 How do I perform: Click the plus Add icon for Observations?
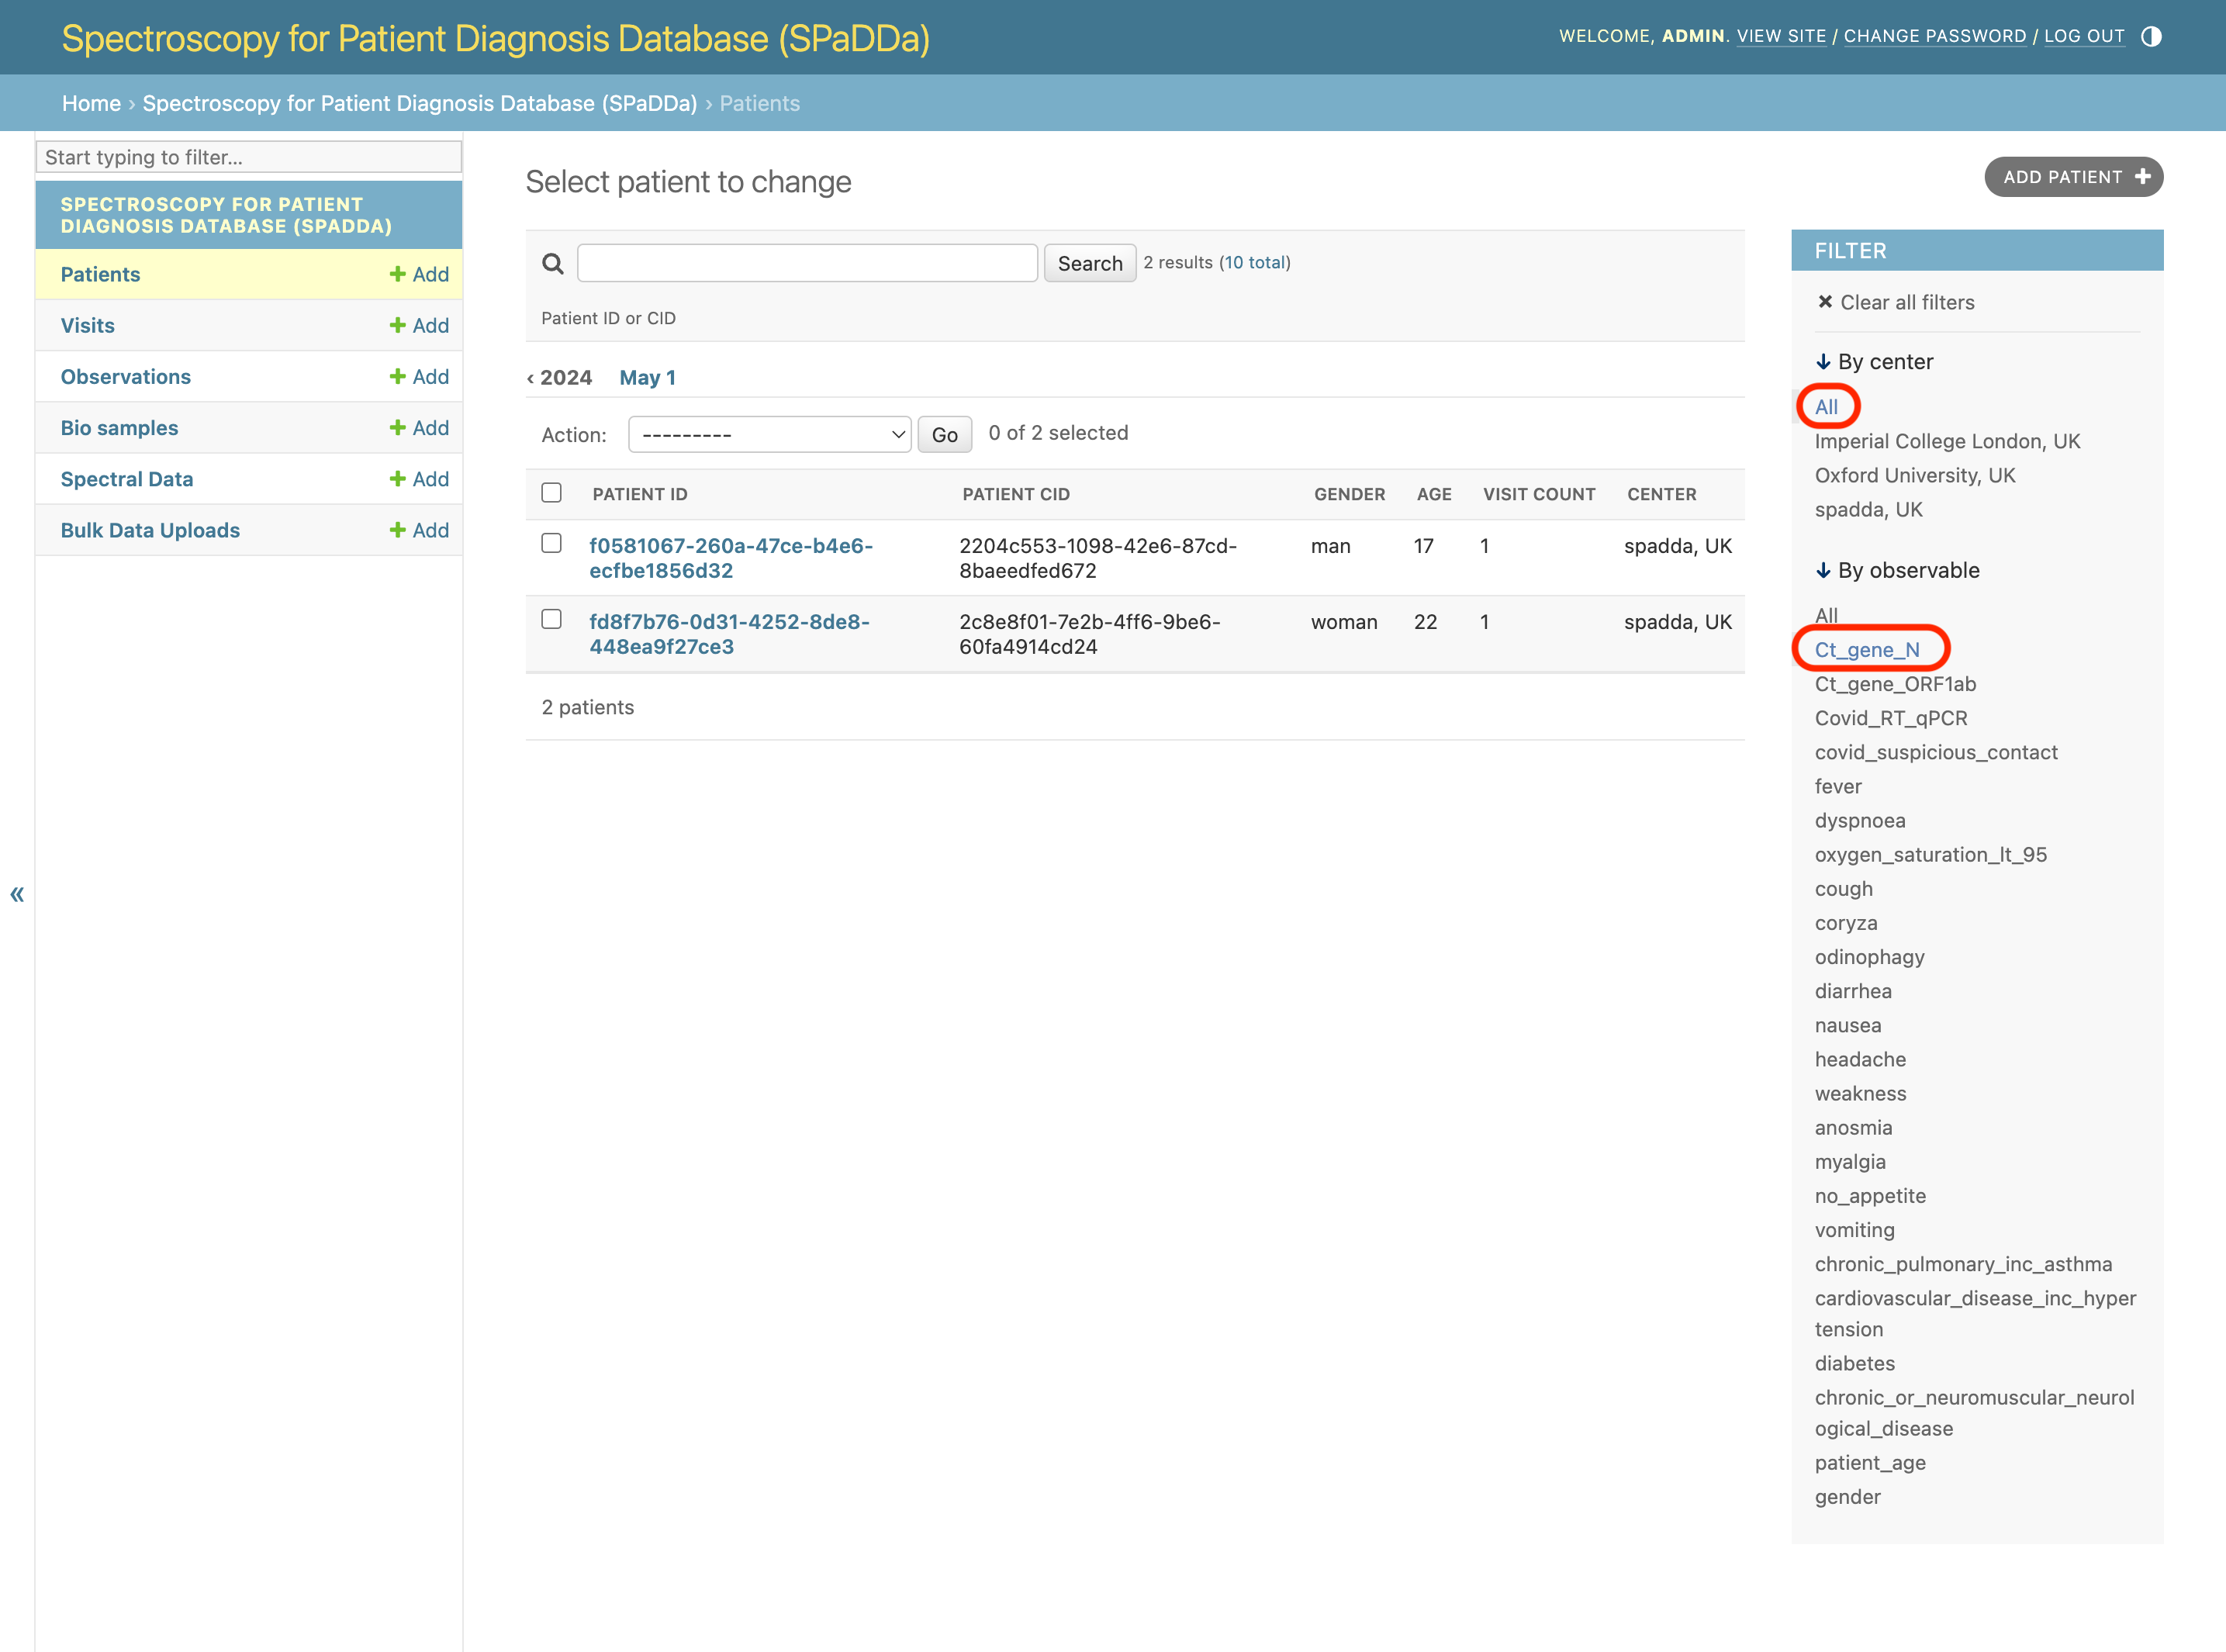click(397, 376)
